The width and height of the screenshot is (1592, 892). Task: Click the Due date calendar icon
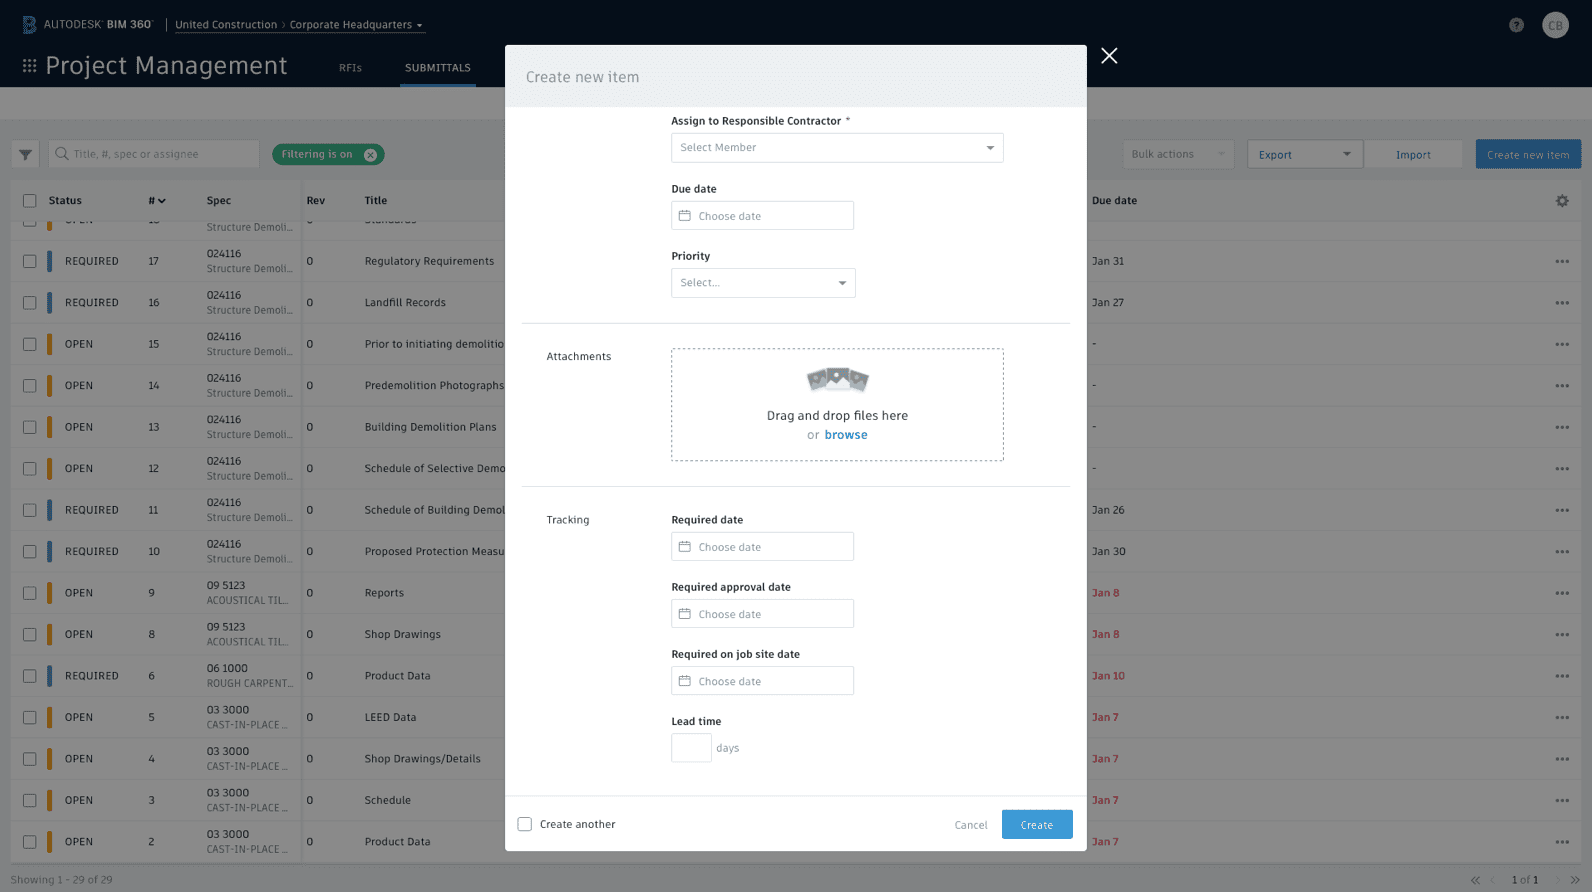[685, 216]
